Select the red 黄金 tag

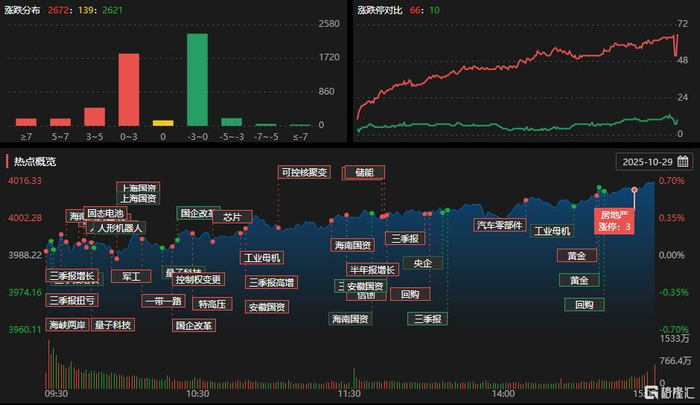[x=577, y=255]
